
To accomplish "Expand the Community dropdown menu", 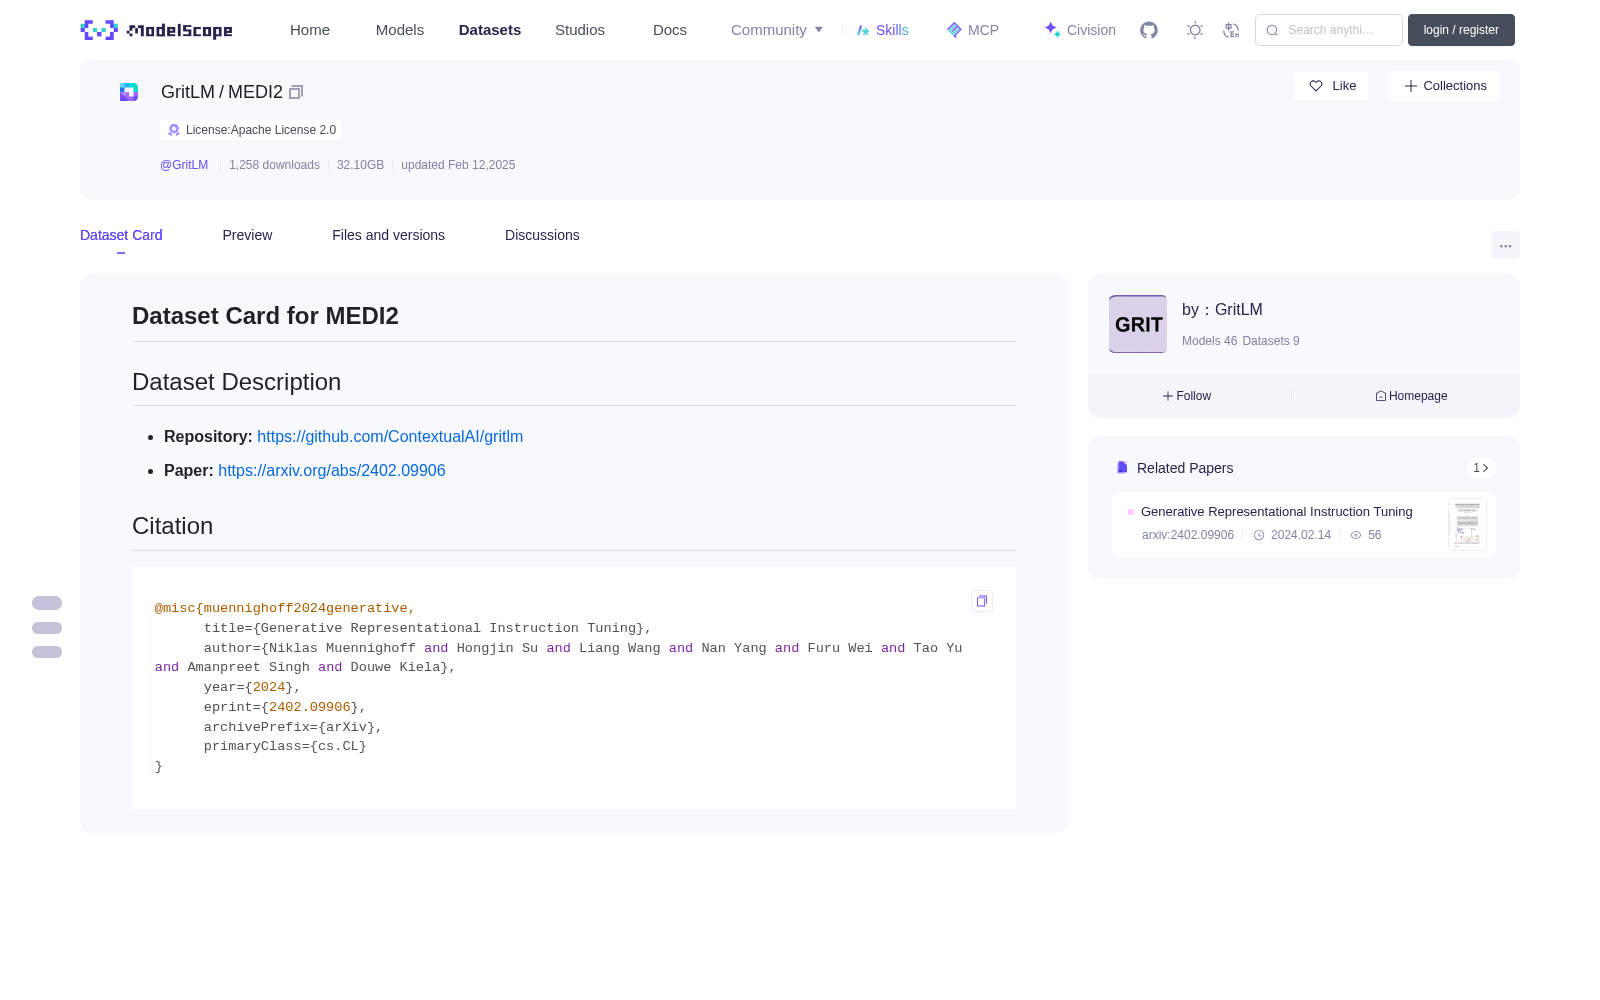I will click(777, 30).
